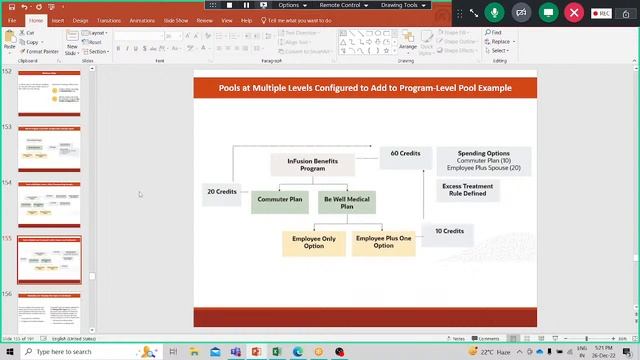Click the green screen share button

548,13
